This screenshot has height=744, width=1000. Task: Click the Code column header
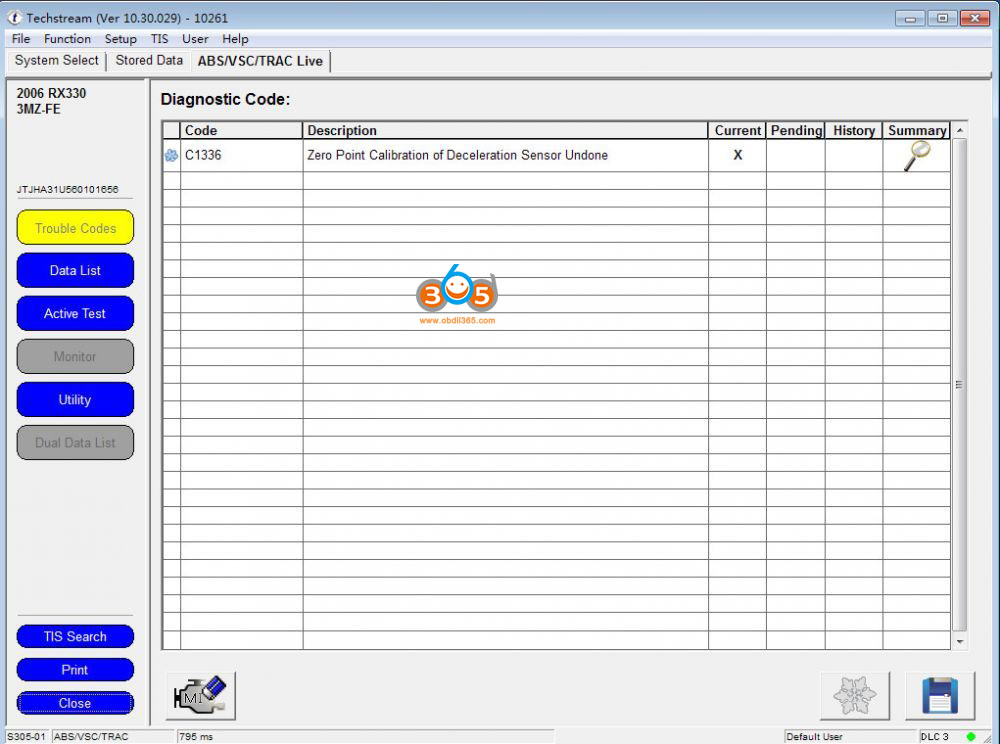click(x=241, y=130)
